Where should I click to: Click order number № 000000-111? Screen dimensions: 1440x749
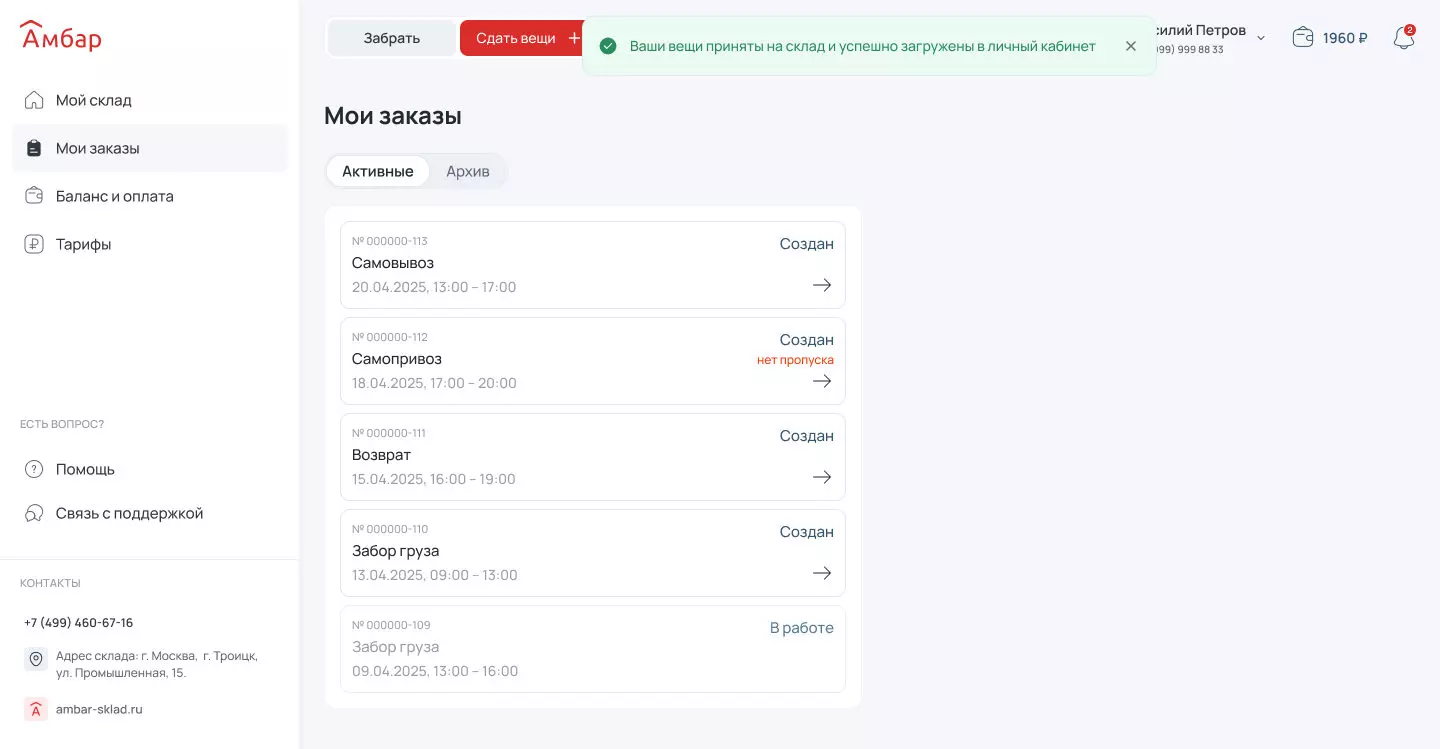click(x=389, y=433)
